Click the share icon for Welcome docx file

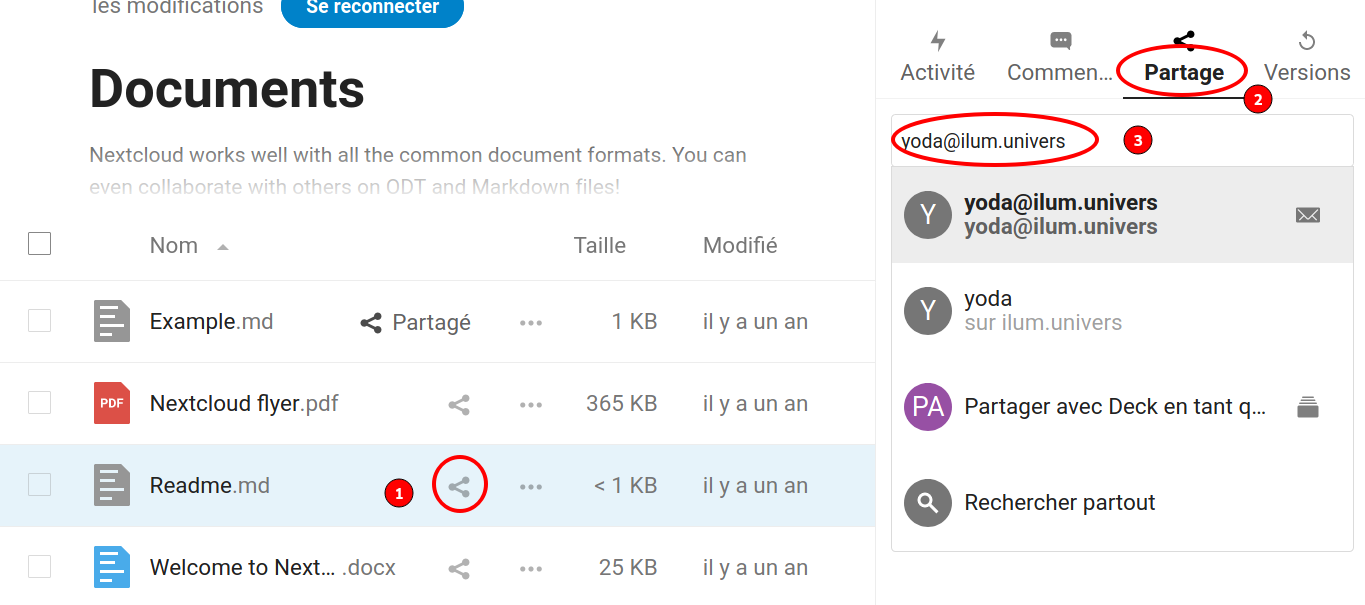coord(459,569)
